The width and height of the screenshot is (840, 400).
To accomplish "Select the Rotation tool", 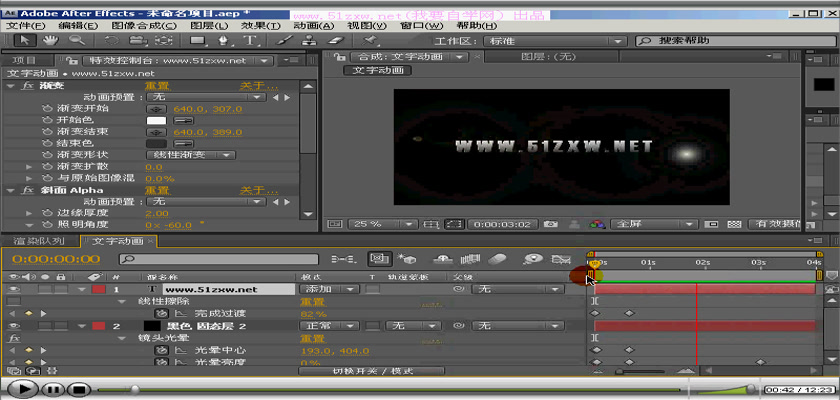I will (112, 40).
